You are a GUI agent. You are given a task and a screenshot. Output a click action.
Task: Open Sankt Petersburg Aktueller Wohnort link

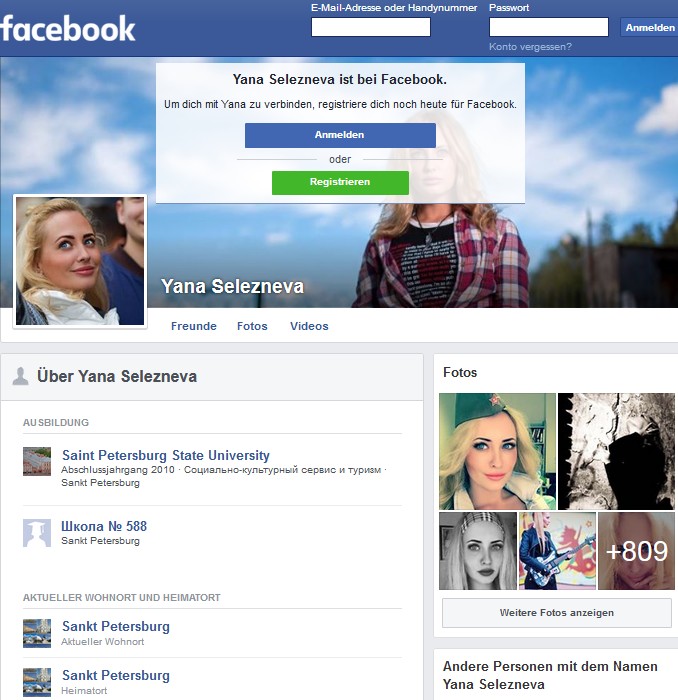[x=116, y=626]
